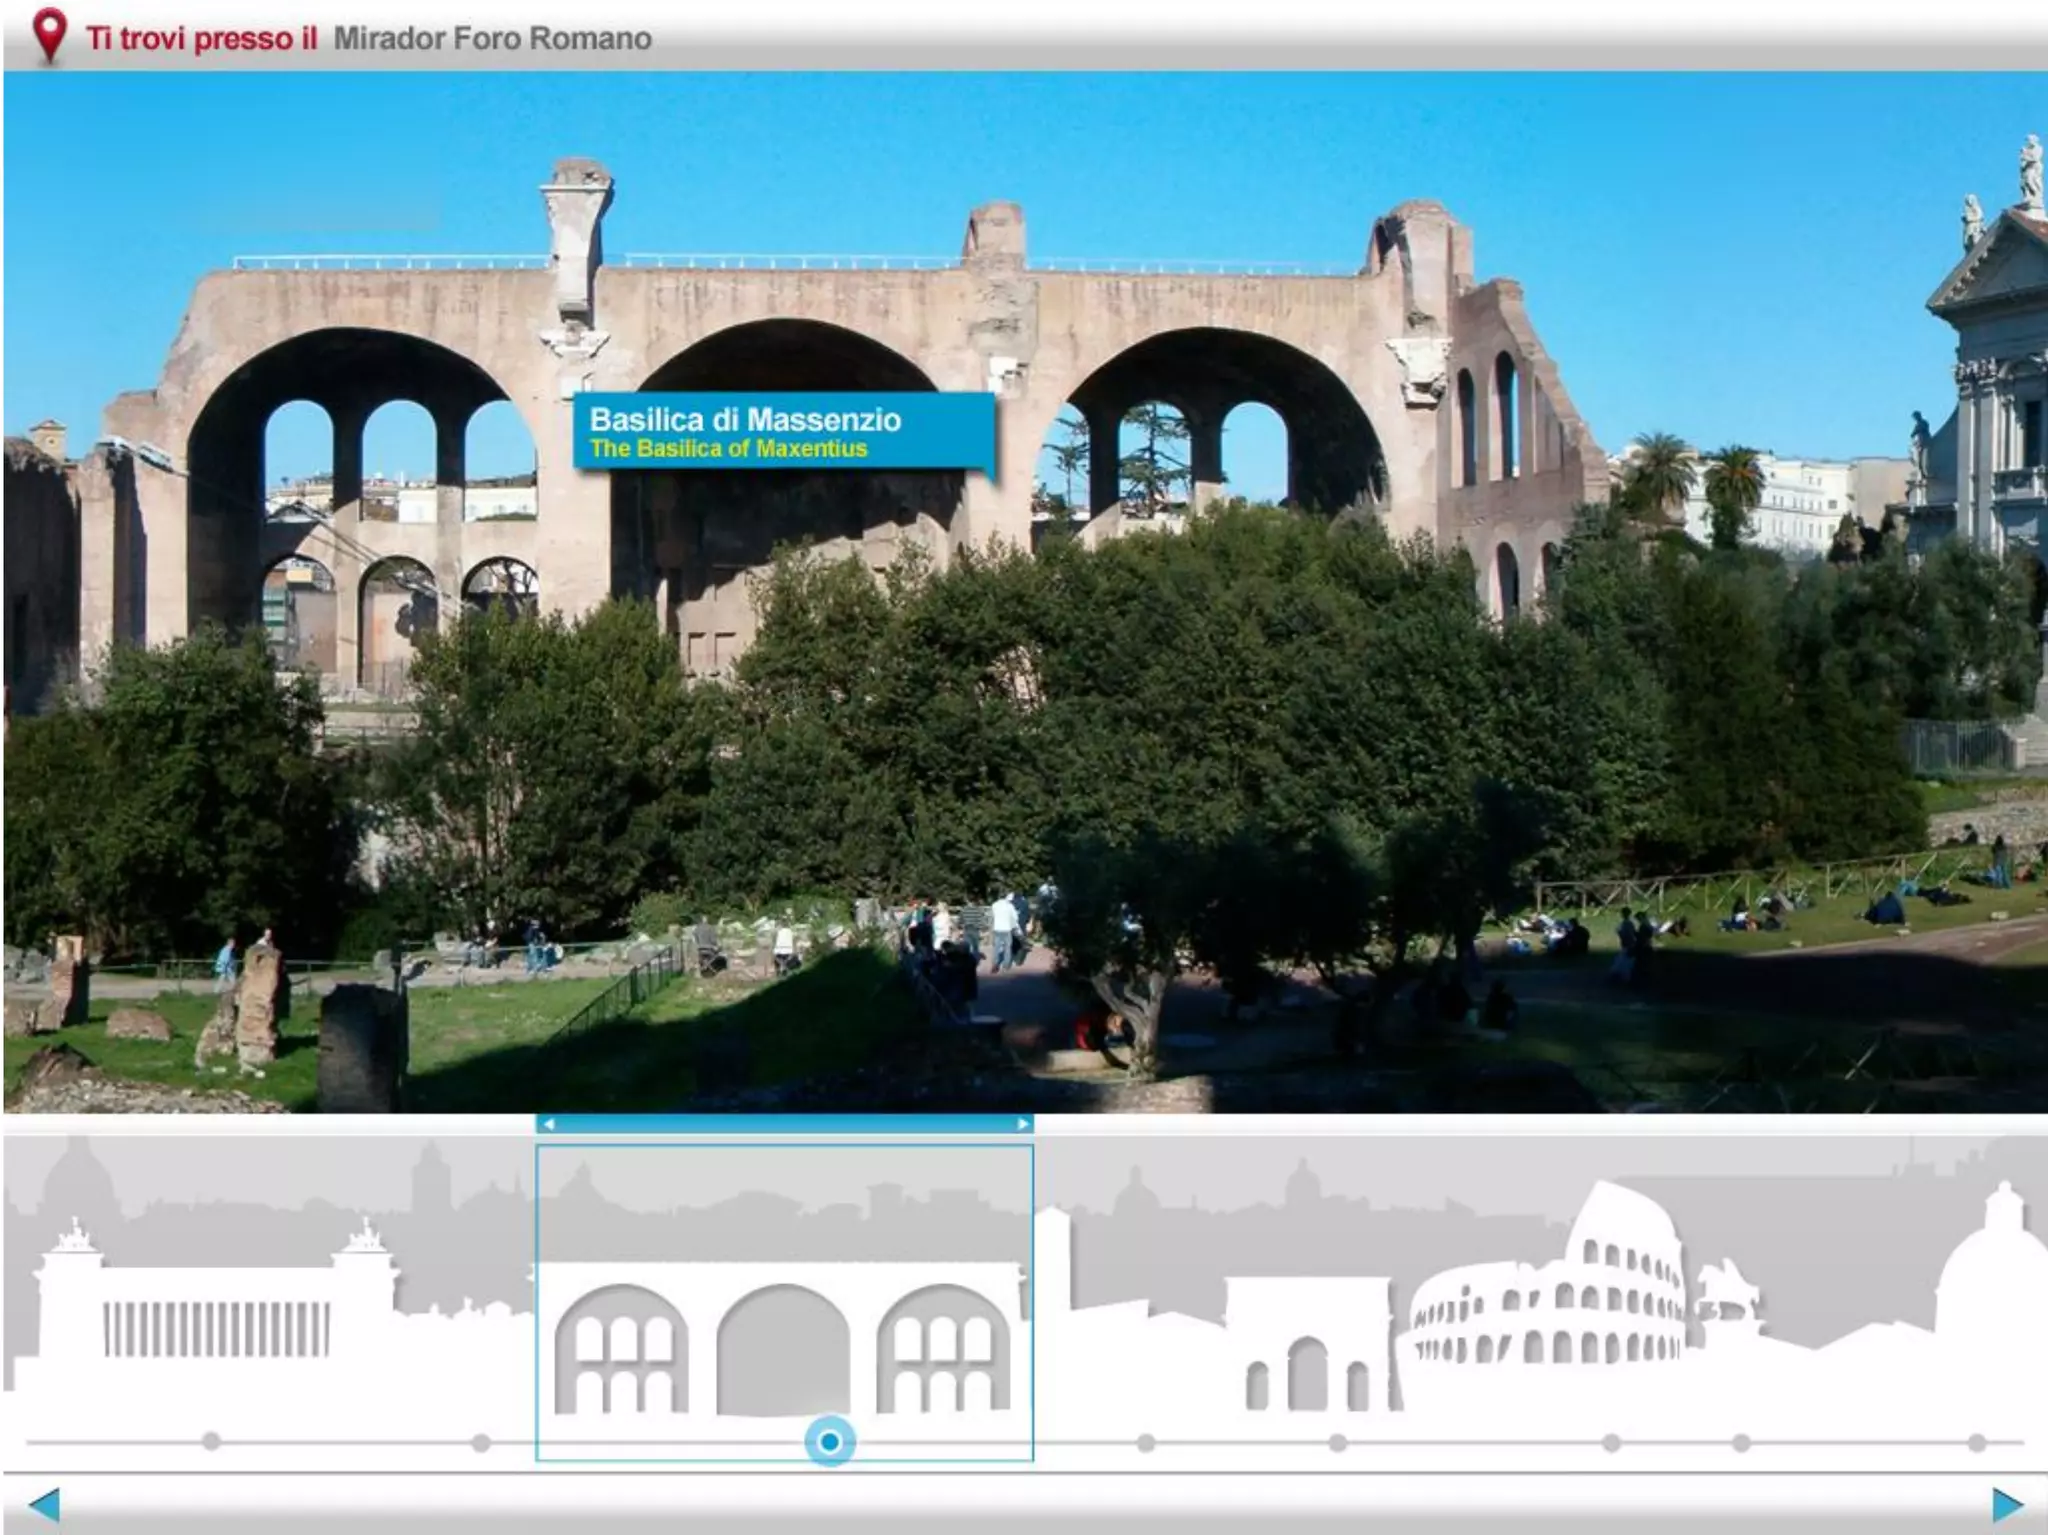Click the red location pin icon
Screen dimensions: 2048x1535
49,34
